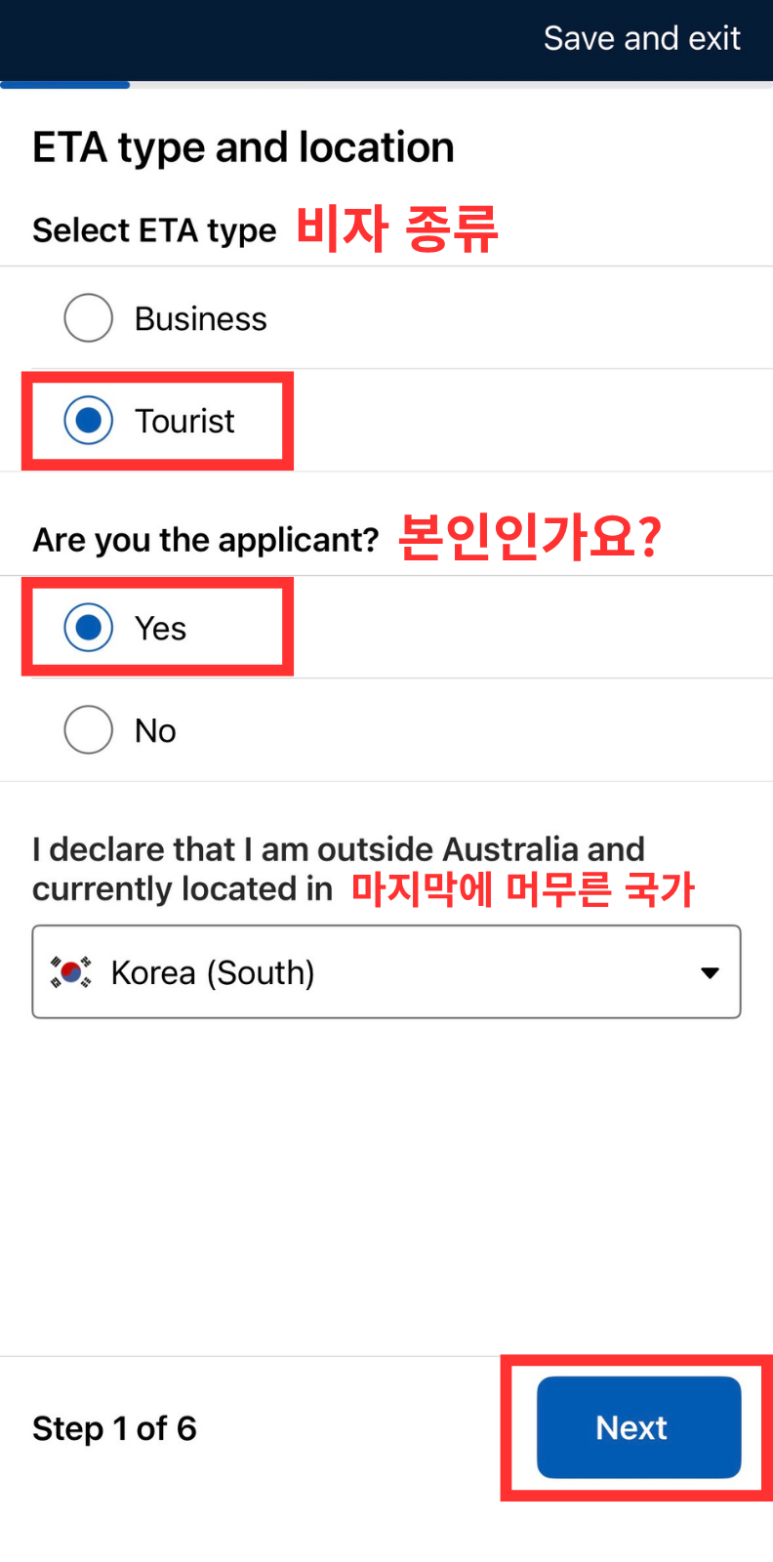Click the No option label text

tap(156, 731)
